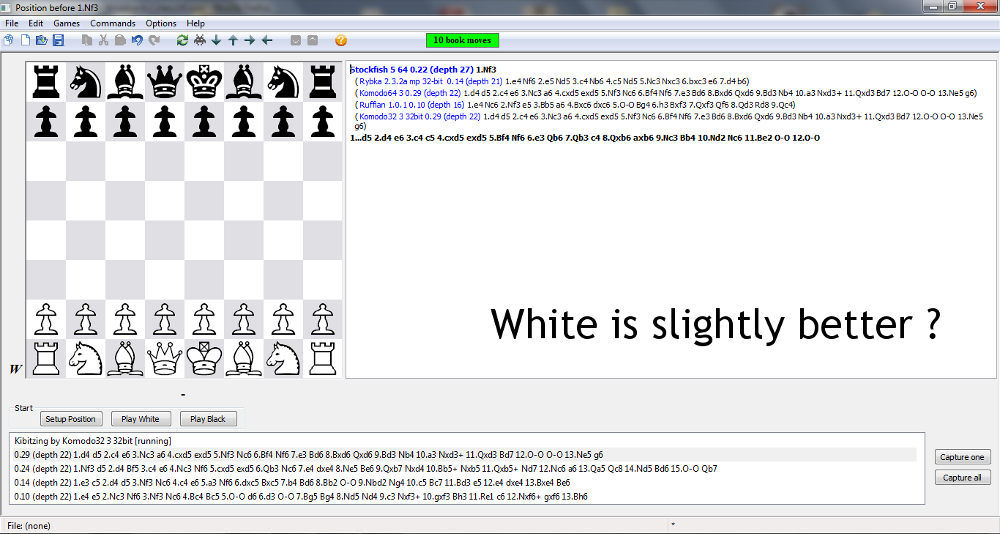
Task: Click the Cut scissors icon
Action: tap(103, 40)
